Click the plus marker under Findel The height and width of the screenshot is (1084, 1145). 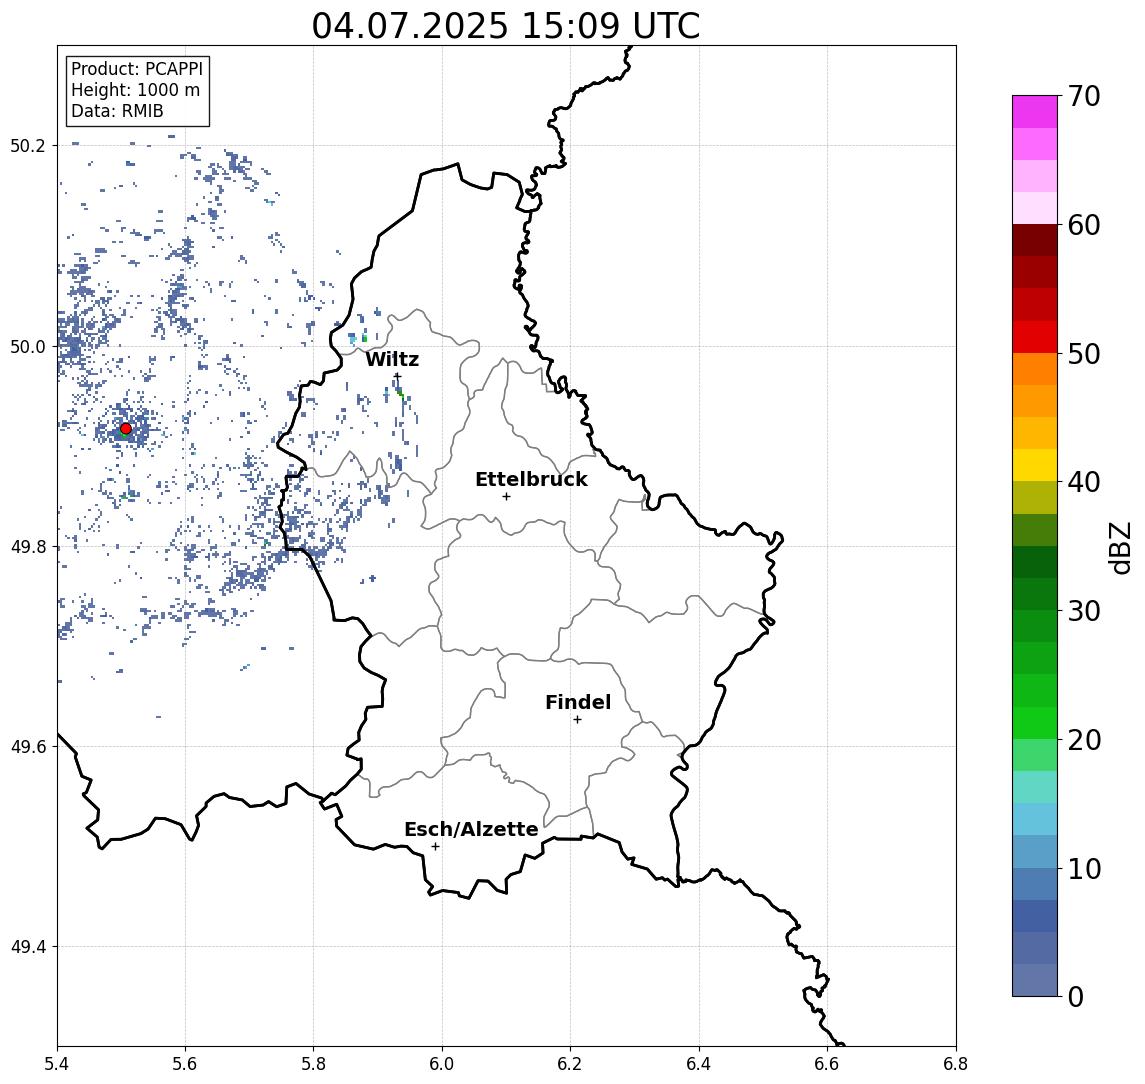point(577,720)
